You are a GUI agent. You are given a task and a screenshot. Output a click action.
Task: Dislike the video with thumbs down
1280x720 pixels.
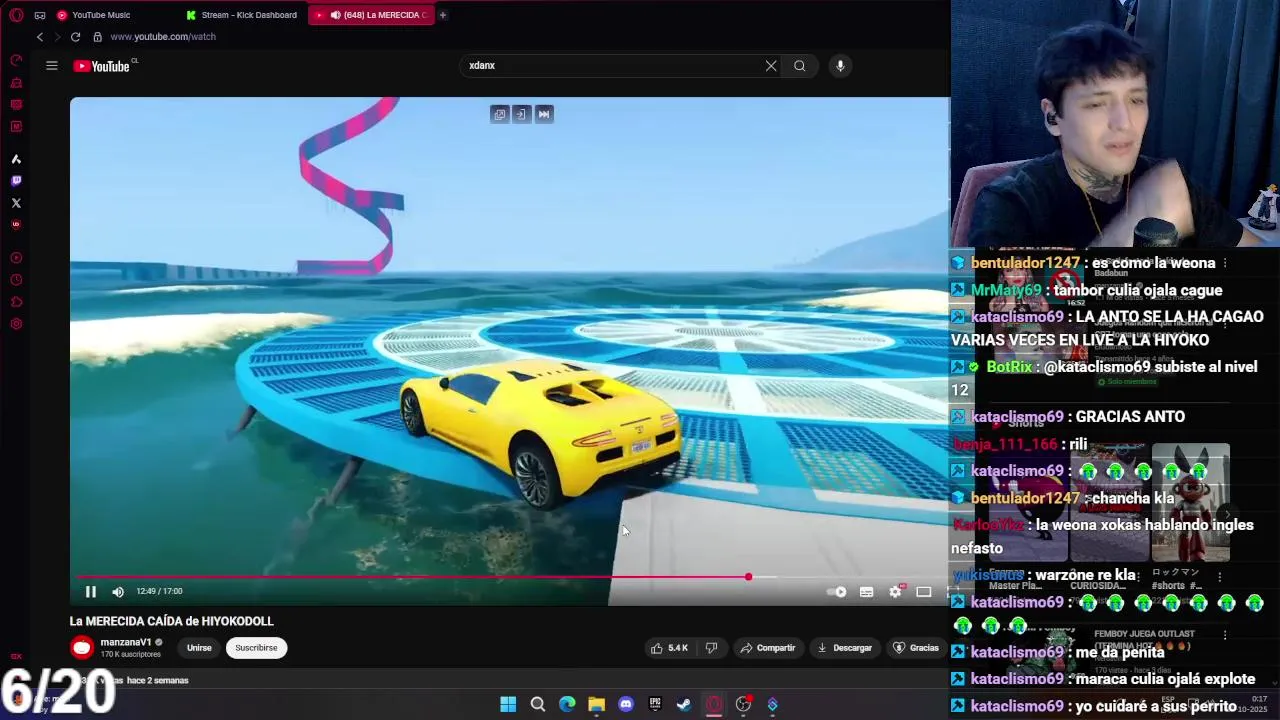711,648
